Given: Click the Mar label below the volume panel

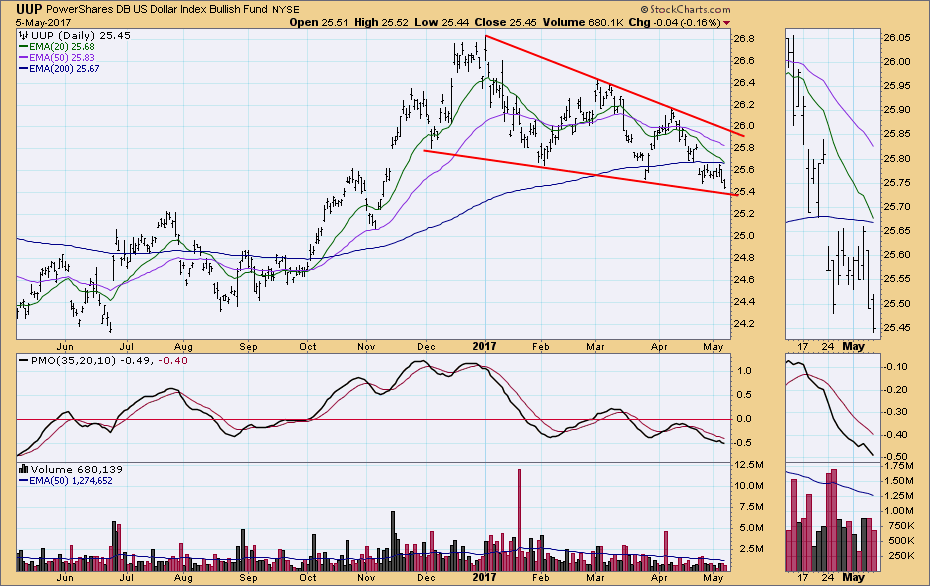Looking at the screenshot, I should pyautogui.click(x=595, y=578).
